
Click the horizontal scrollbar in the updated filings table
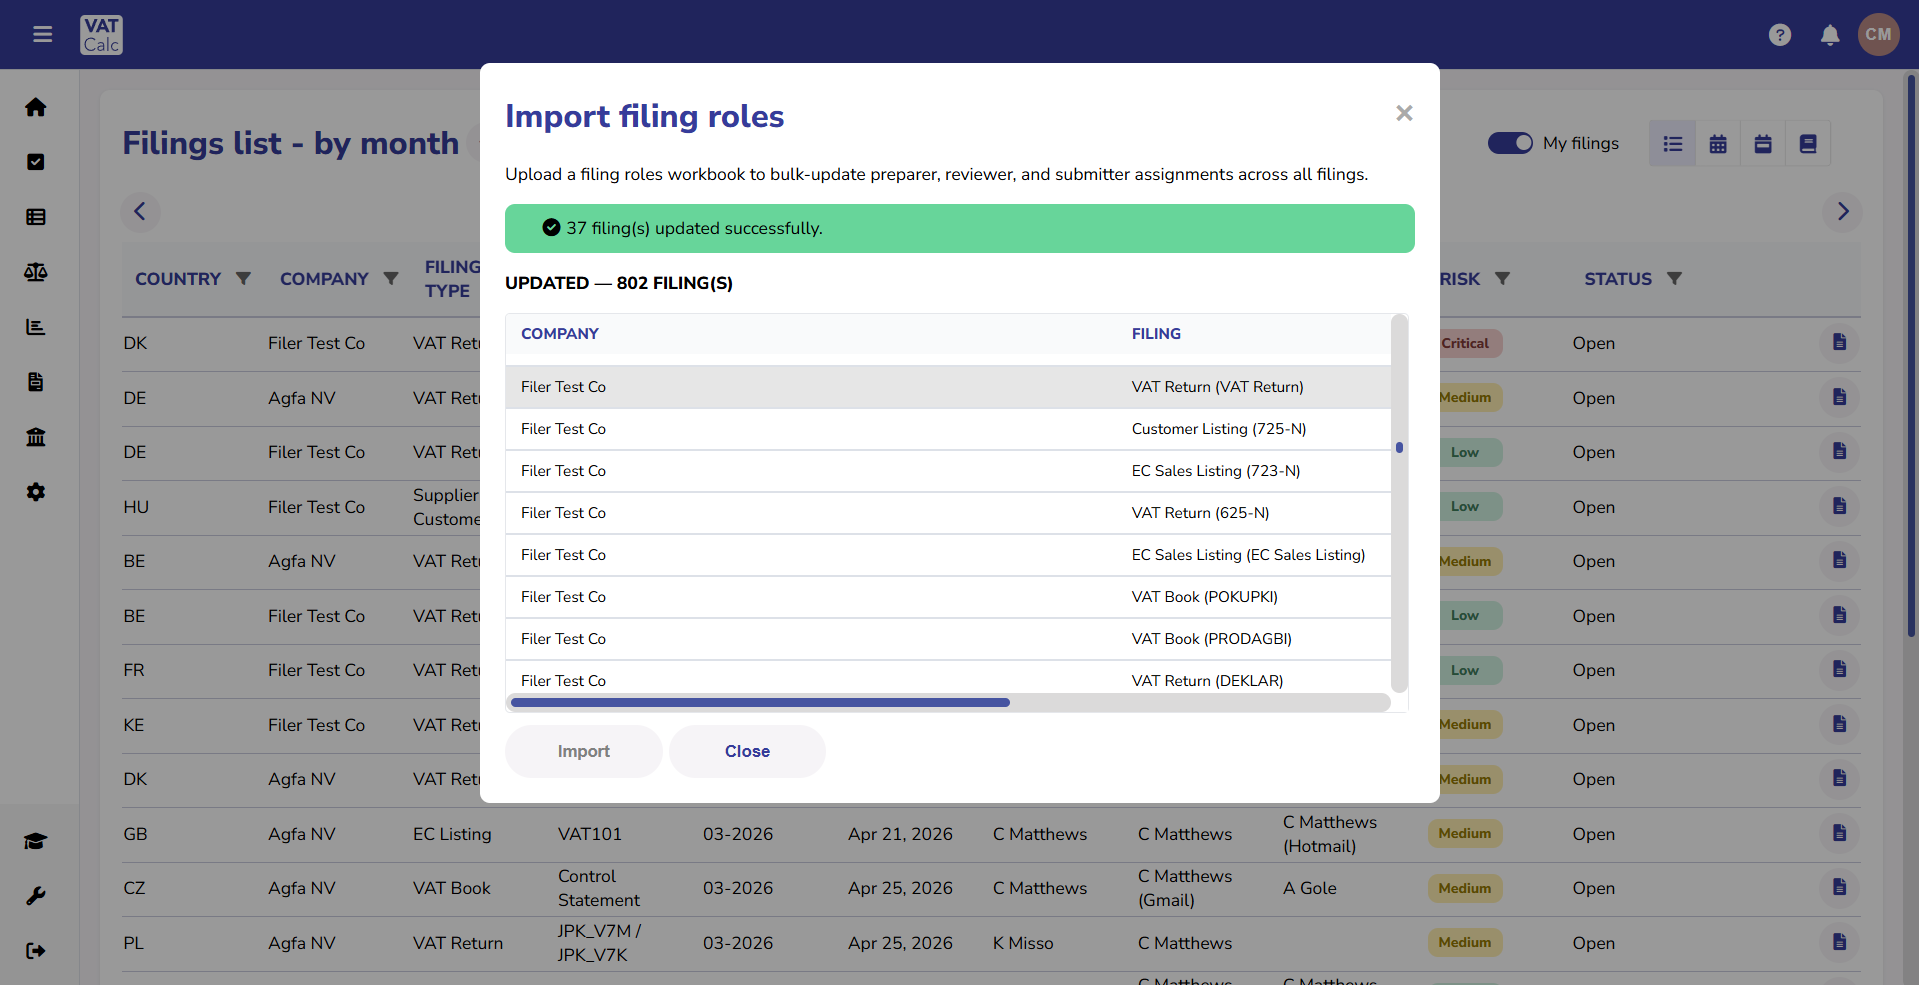tap(760, 703)
